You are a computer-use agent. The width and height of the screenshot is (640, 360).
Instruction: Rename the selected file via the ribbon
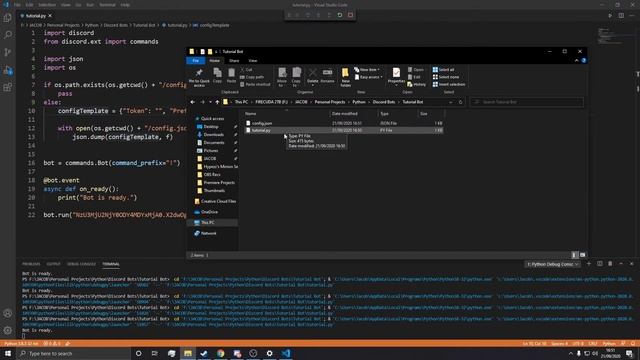pyautogui.click(x=327, y=76)
